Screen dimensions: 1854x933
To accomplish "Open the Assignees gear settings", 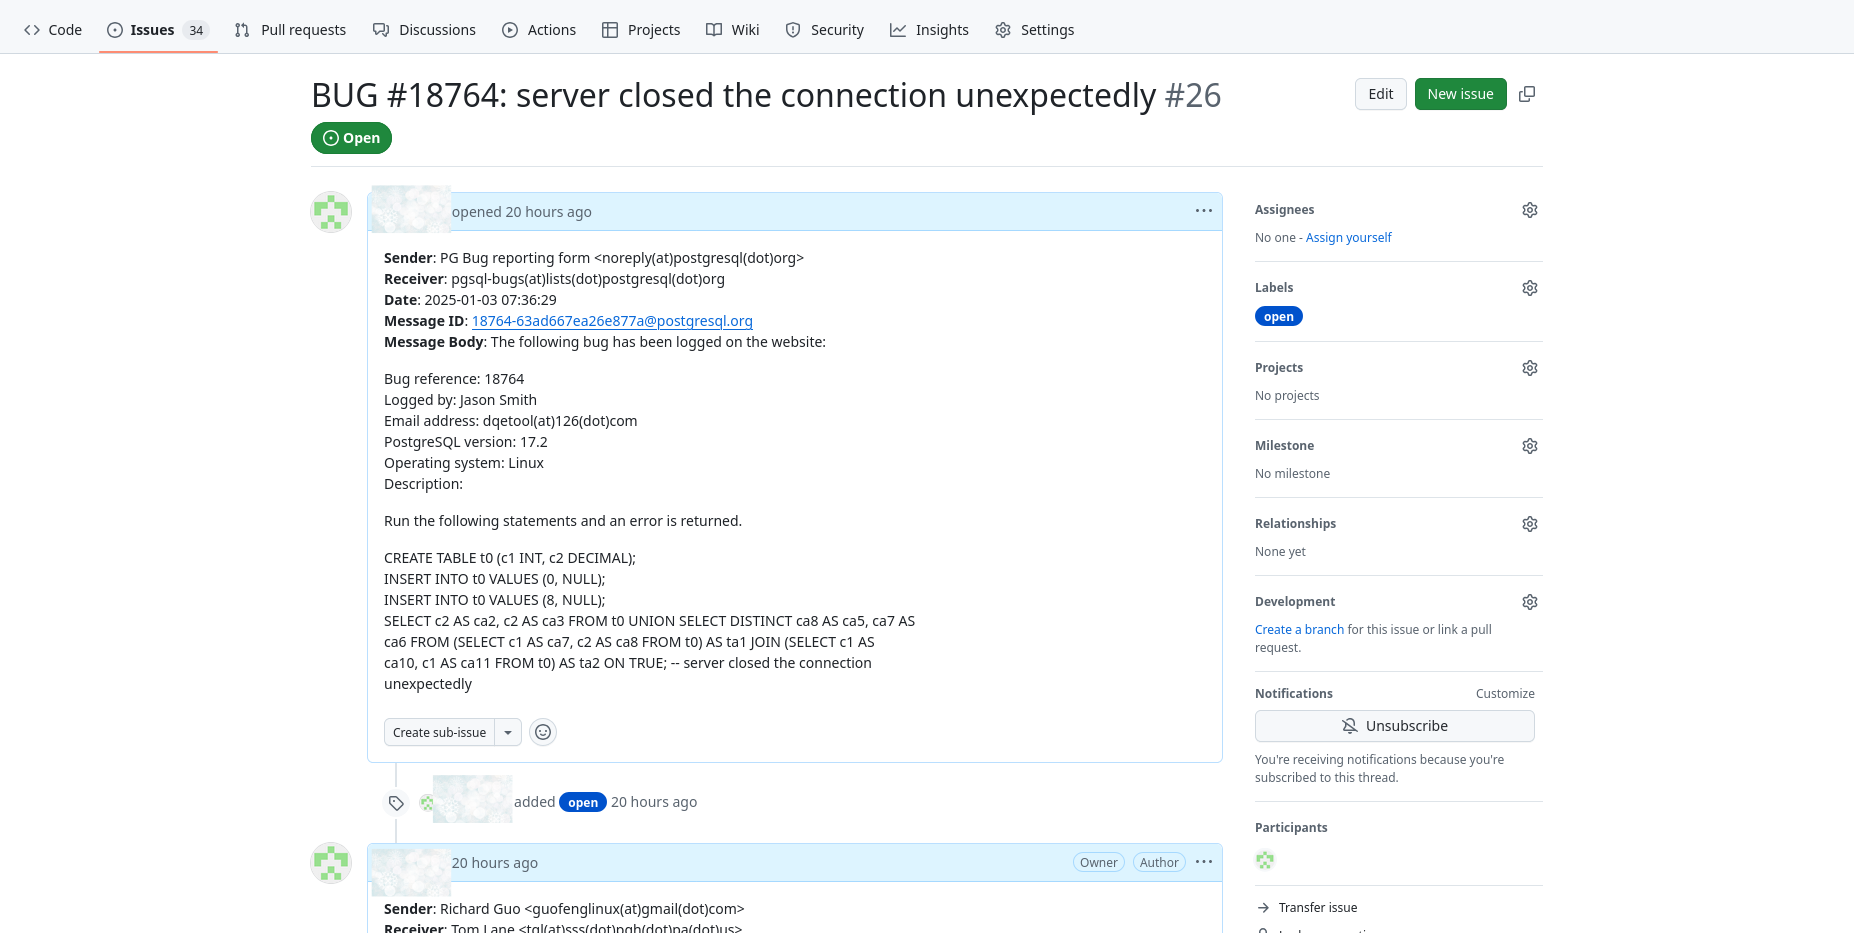I will coord(1530,210).
